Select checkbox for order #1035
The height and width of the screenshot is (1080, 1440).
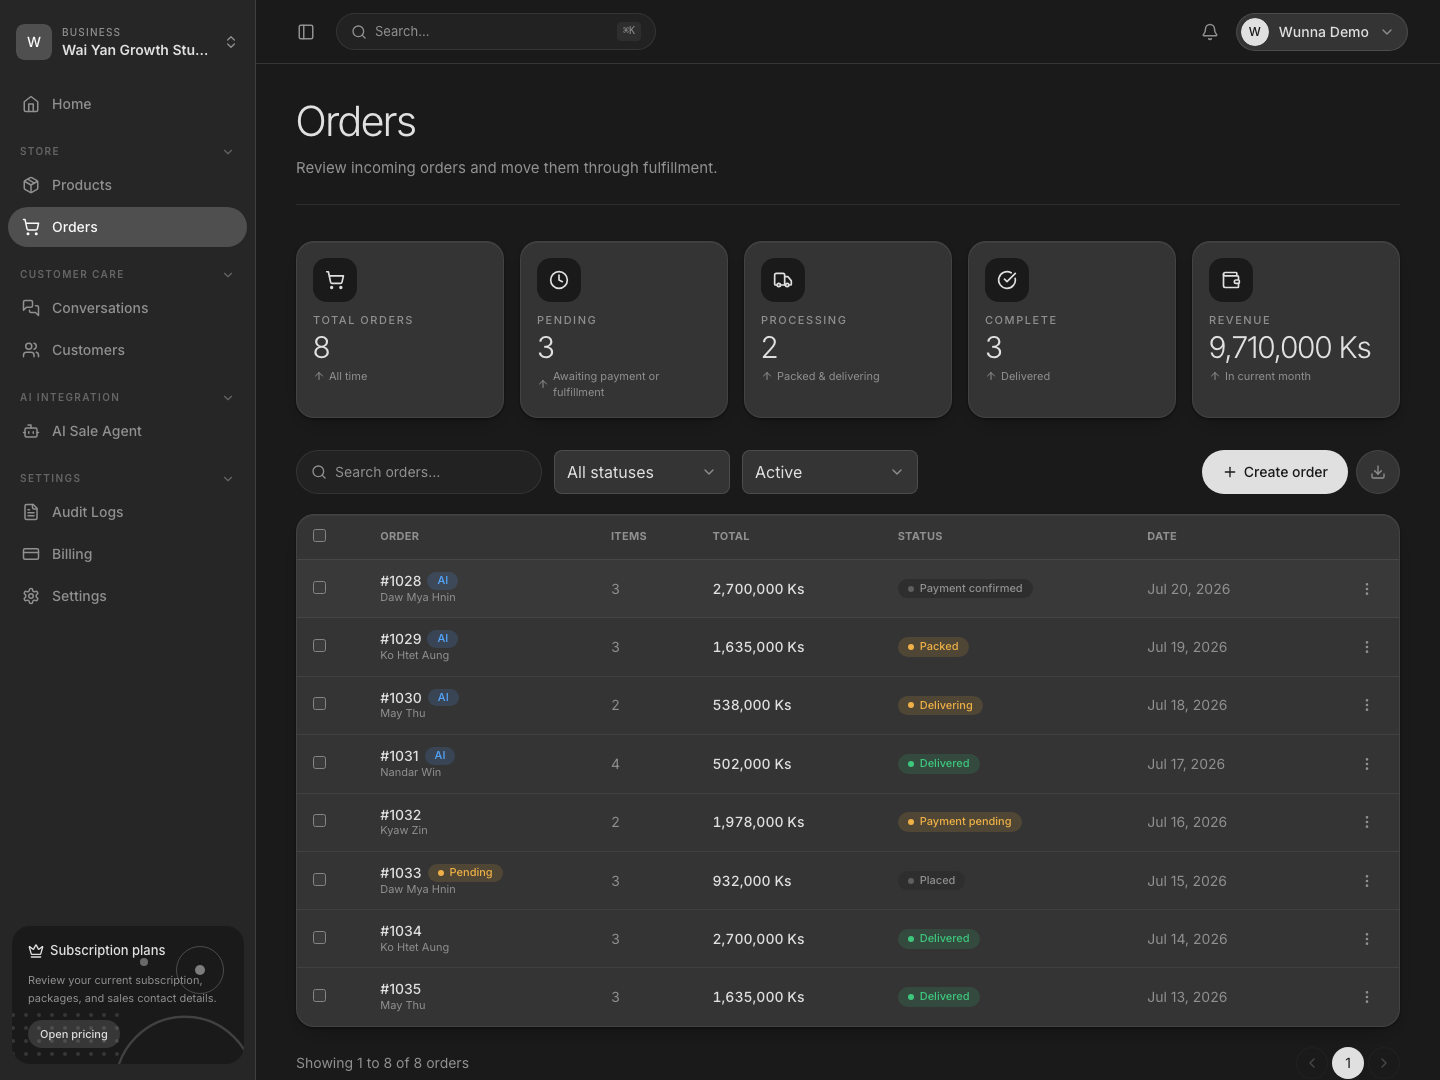(320, 996)
